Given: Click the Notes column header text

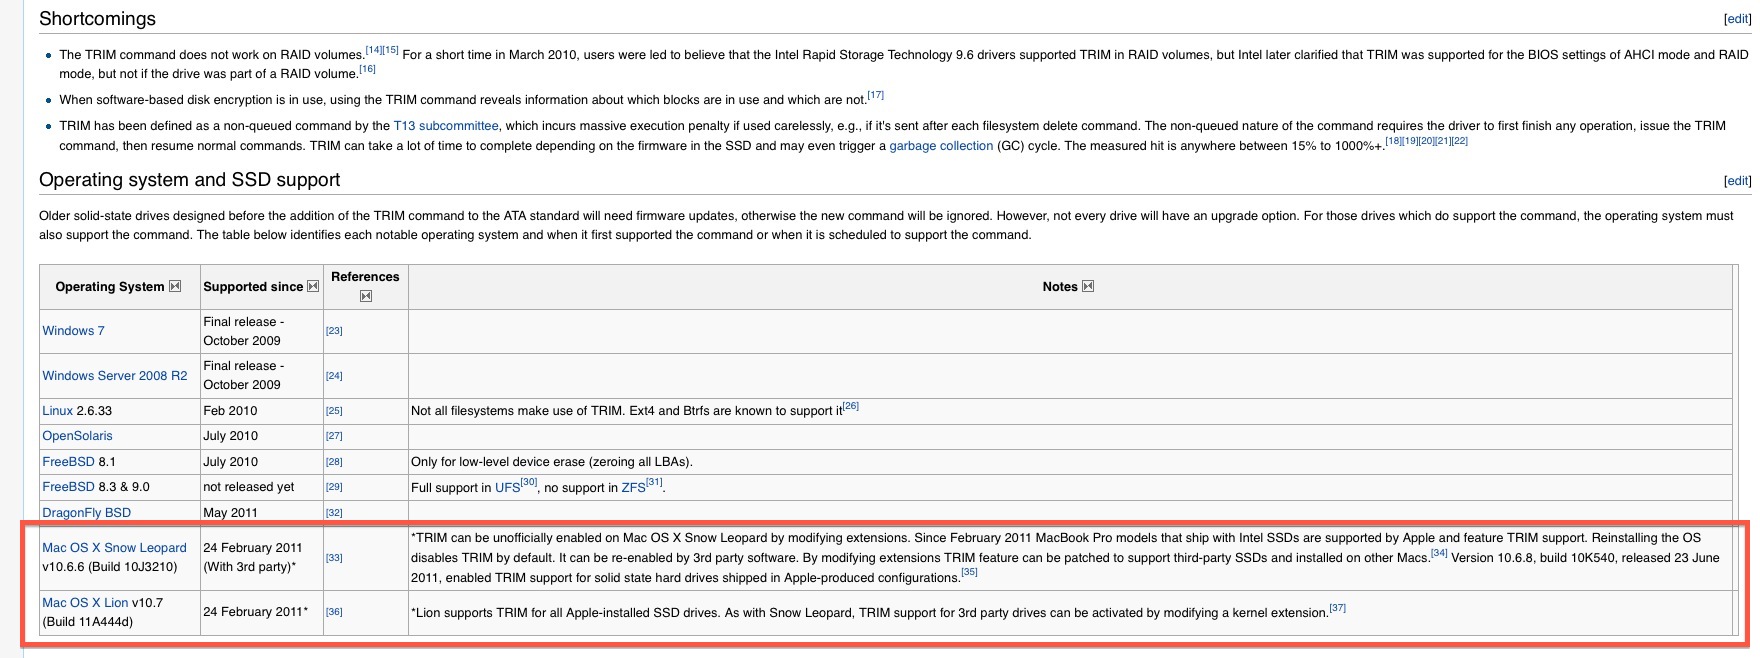Looking at the screenshot, I should coord(1059,287).
